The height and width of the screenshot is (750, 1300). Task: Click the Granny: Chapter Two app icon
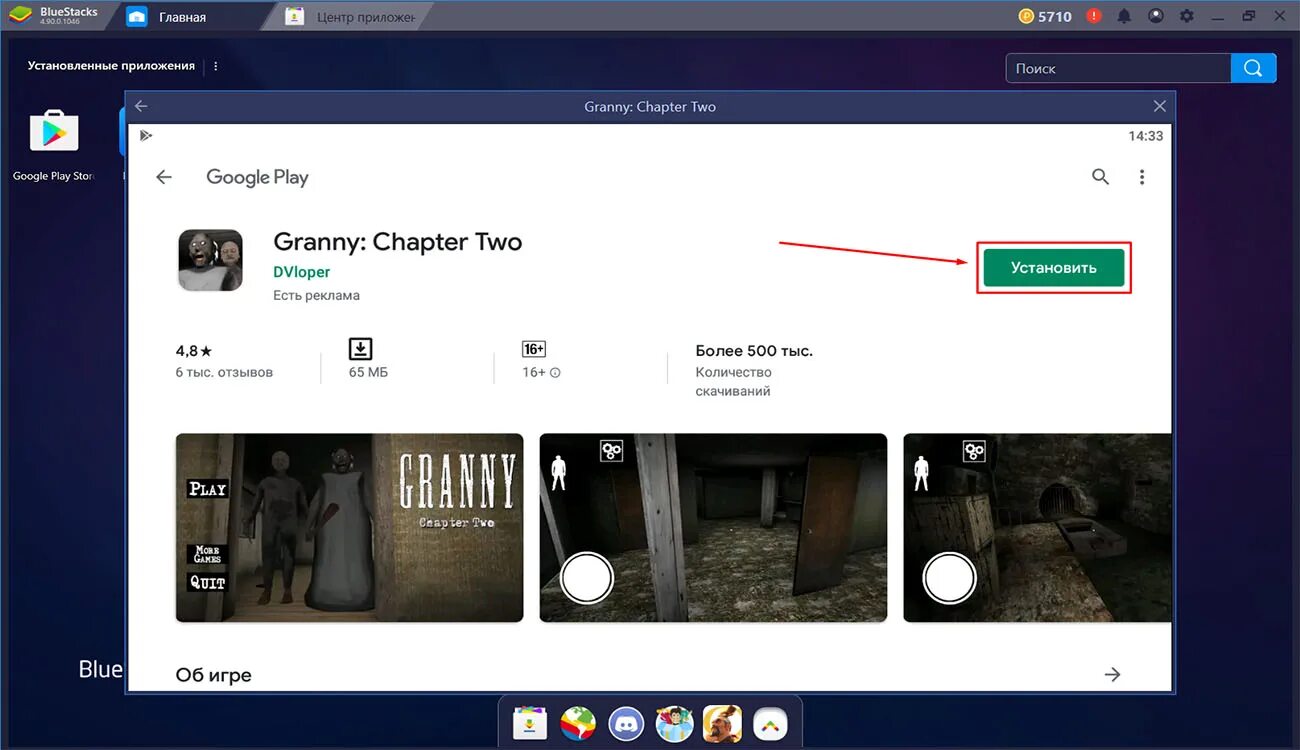[x=210, y=260]
